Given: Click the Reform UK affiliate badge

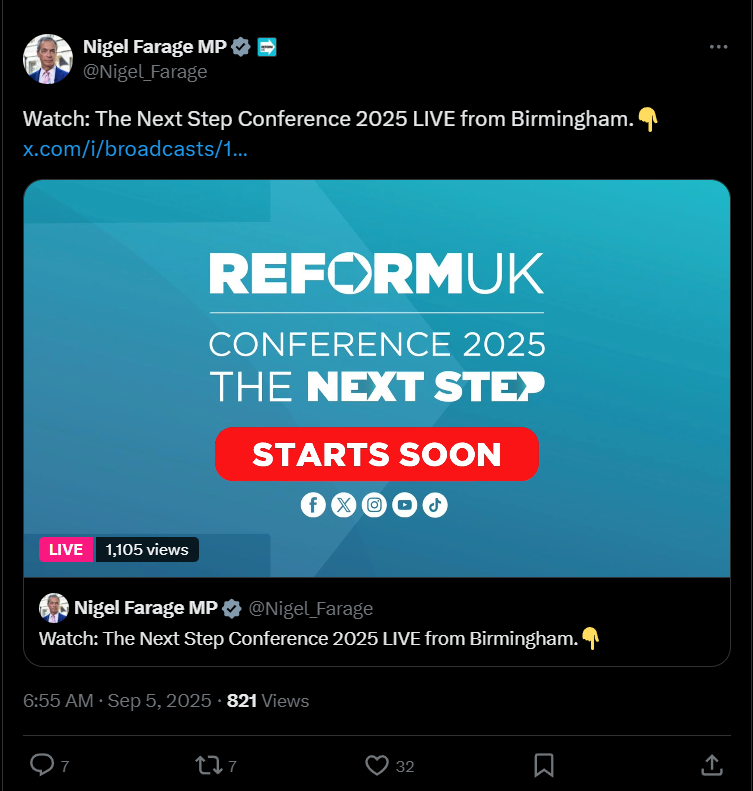Looking at the screenshot, I should pos(267,47).
